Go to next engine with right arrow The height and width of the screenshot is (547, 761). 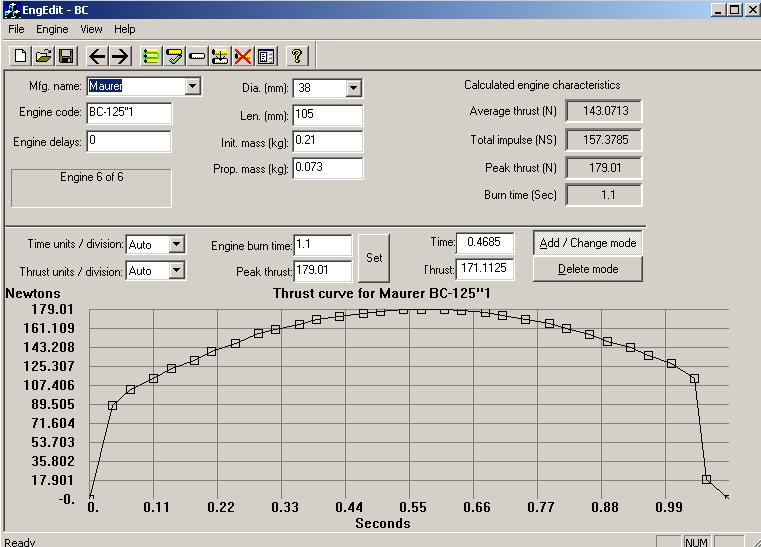coord(120,56)
